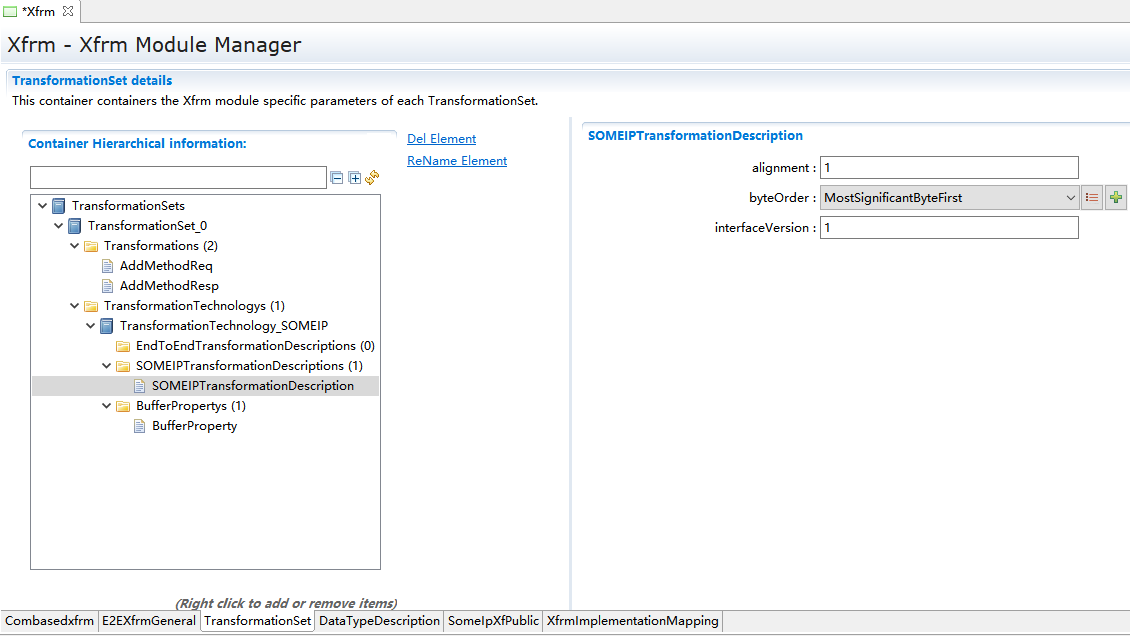The image size is (1130, 636).
Task: Click the TransformationSet_0 container icon
Action: coord(75,226)
